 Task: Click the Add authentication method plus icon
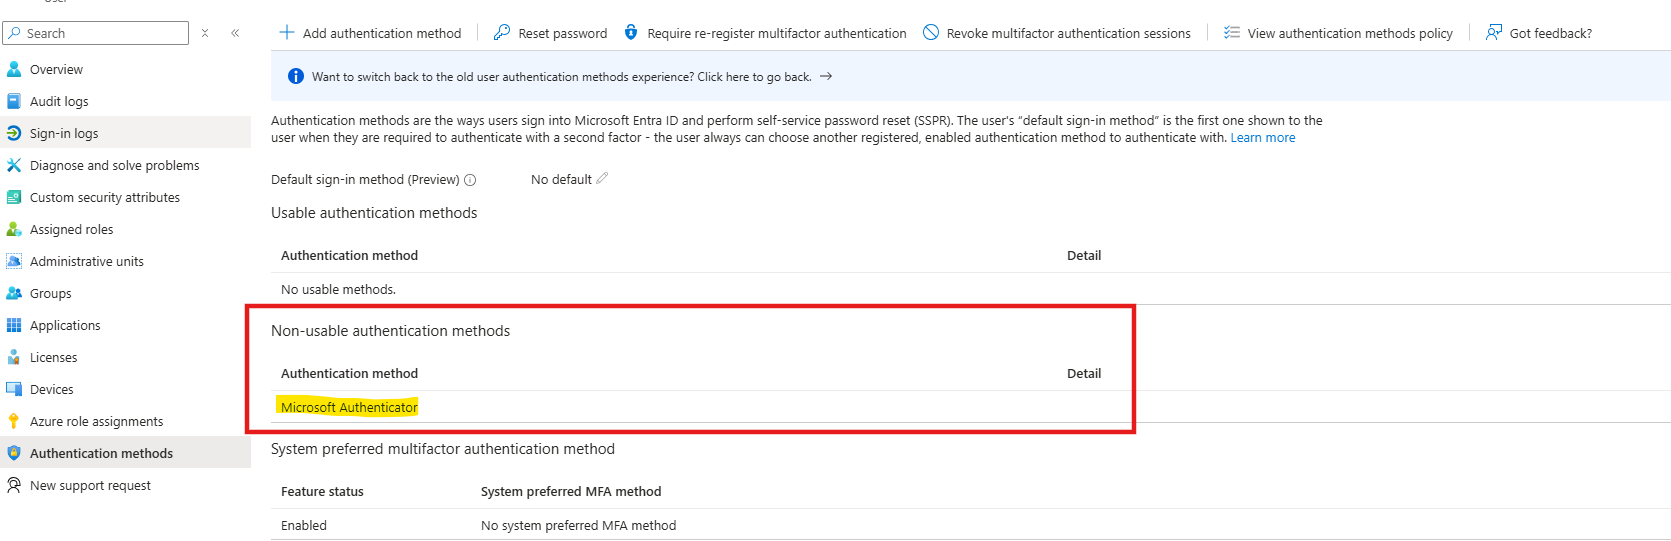[287, 32]
